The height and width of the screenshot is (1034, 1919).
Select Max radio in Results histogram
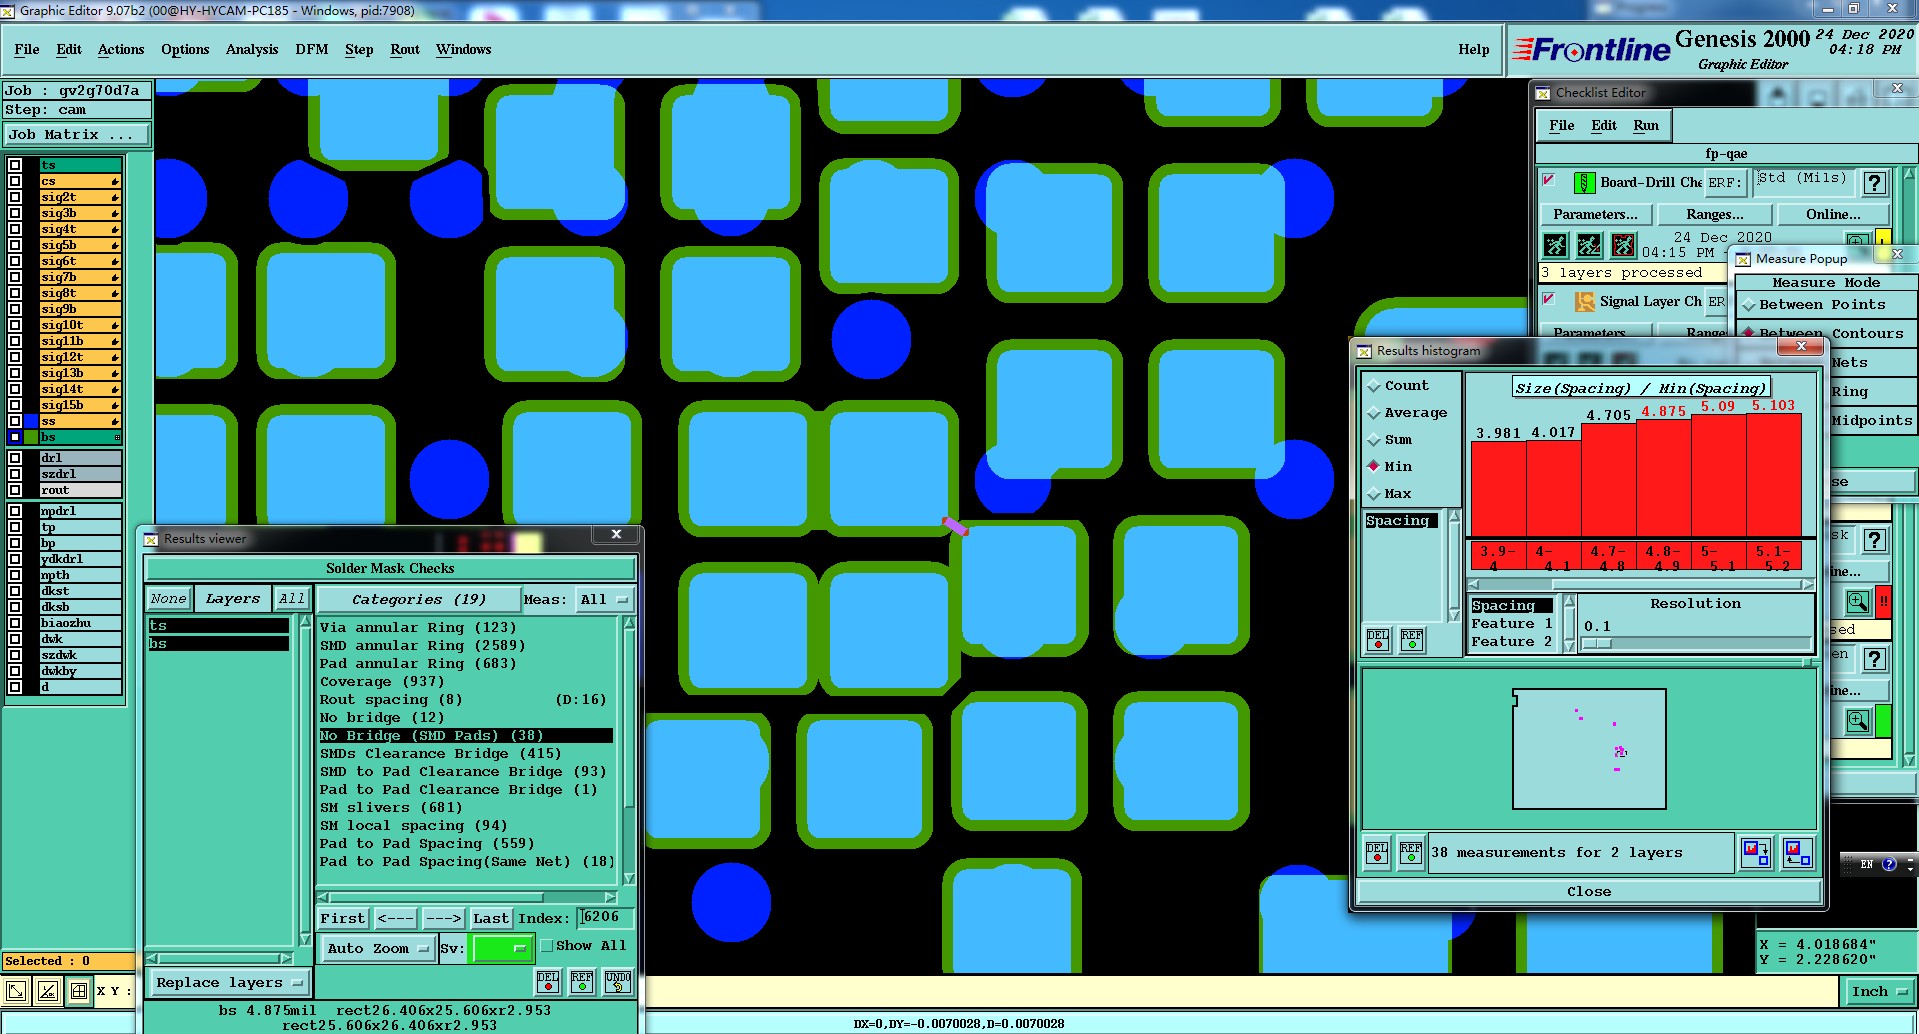(1375, 494)
